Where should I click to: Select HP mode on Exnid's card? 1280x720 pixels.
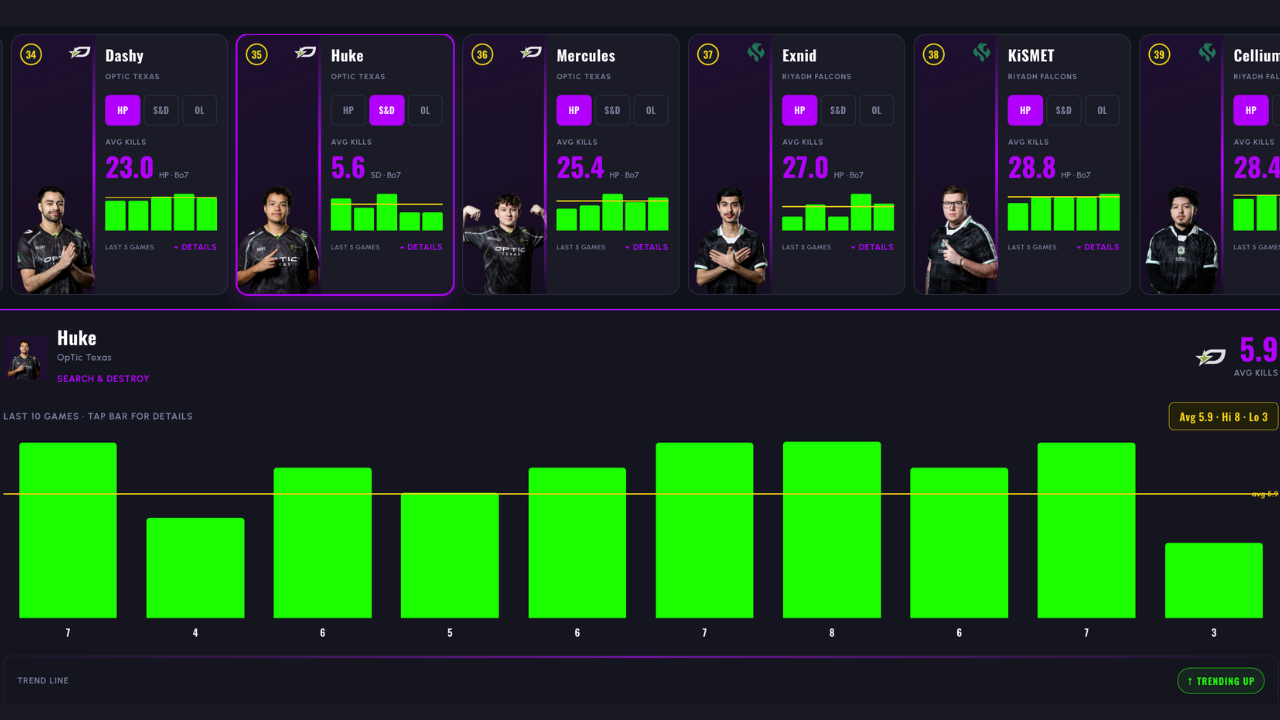point(800,110)
